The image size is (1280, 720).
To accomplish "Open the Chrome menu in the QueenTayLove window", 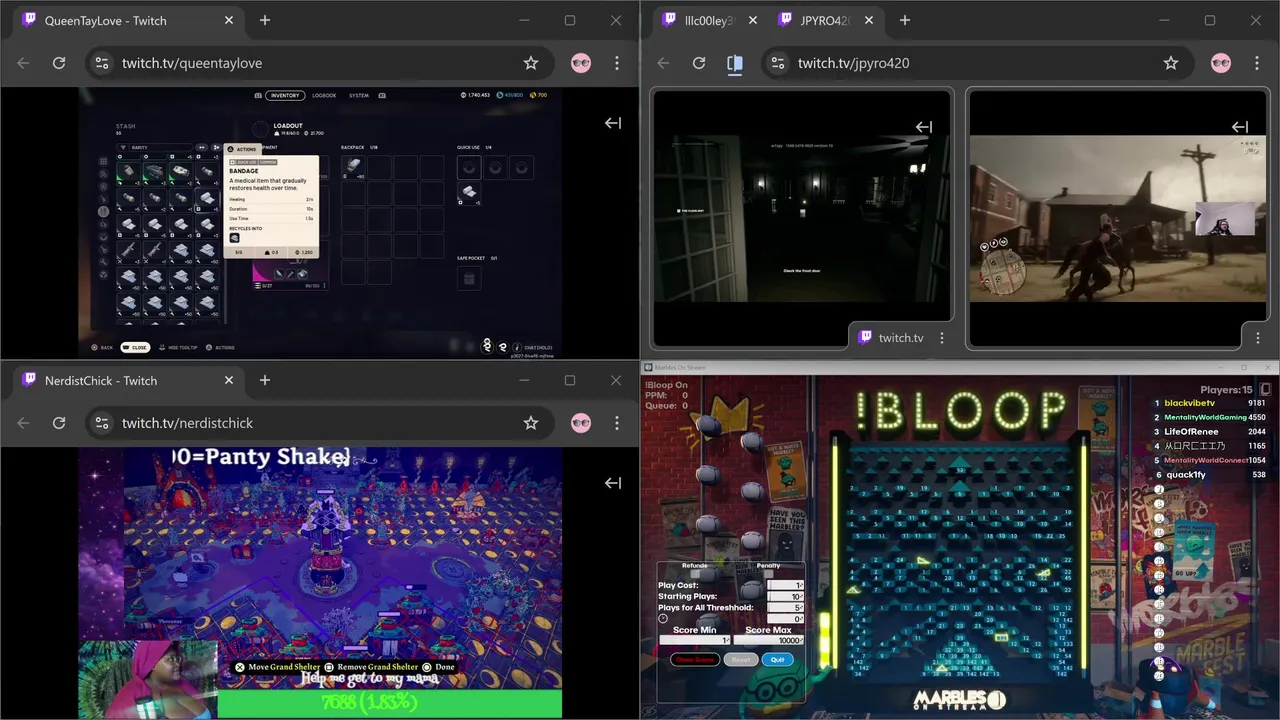I will point(617,63).
